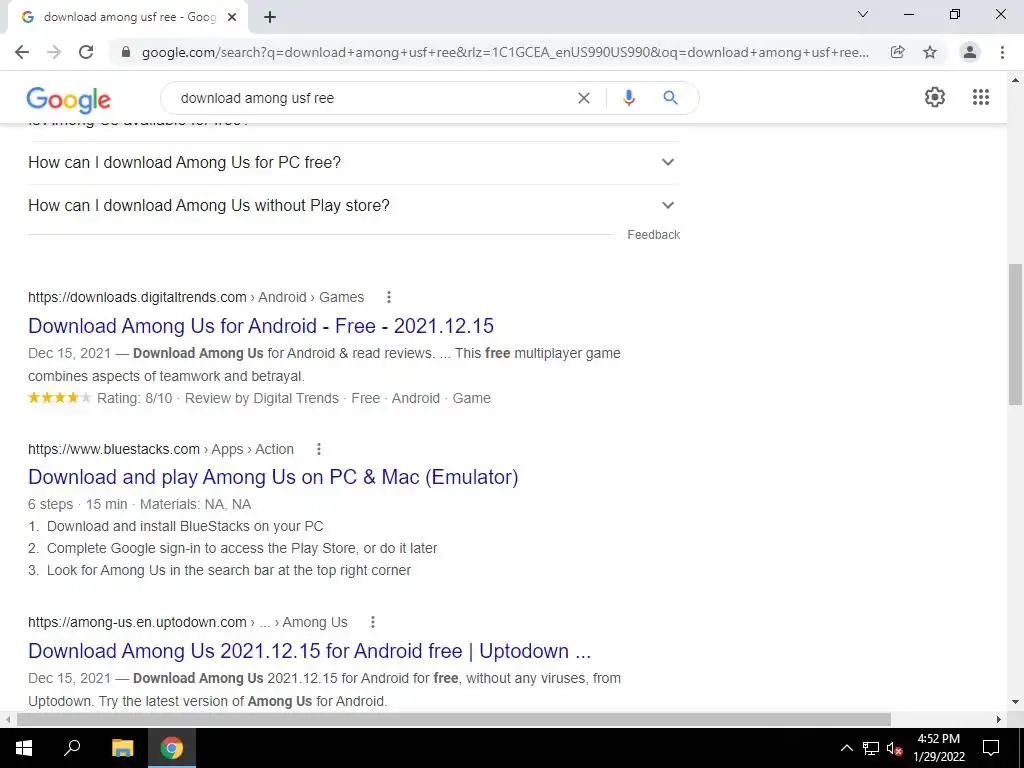
Task: Click step 'Download and install BlueStacks on your PC'
Action: [x=185, y=526]
